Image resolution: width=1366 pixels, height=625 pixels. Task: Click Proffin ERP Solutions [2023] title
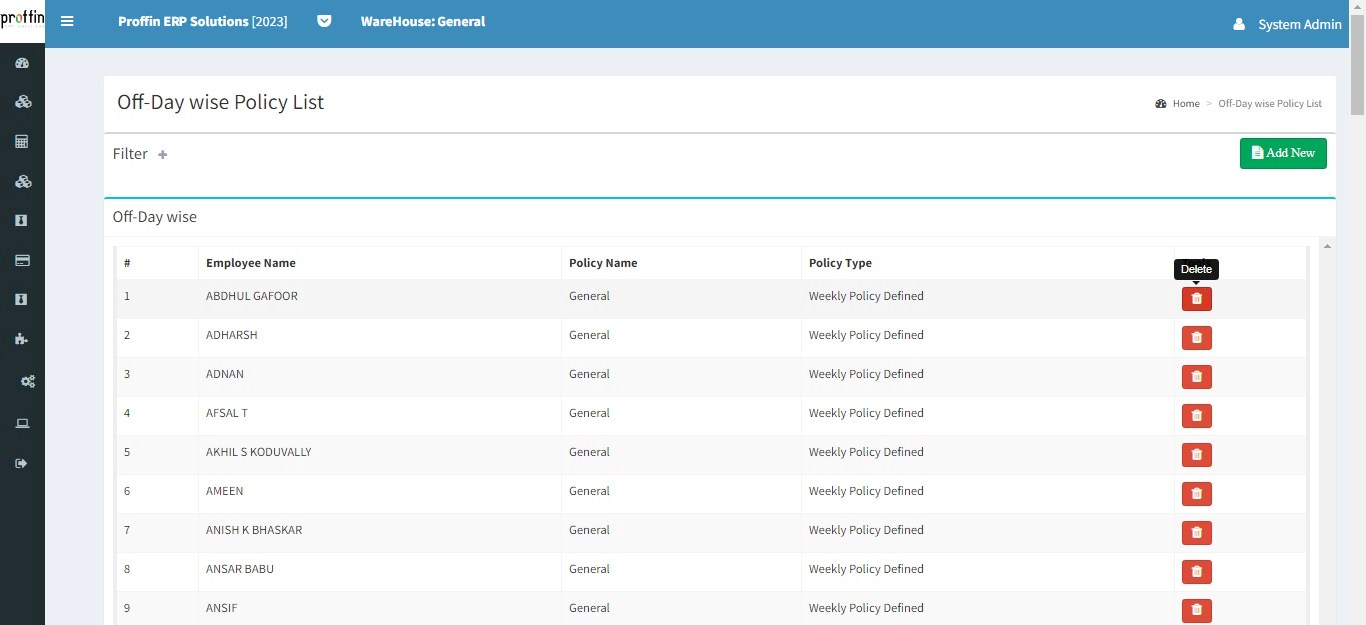203,21
